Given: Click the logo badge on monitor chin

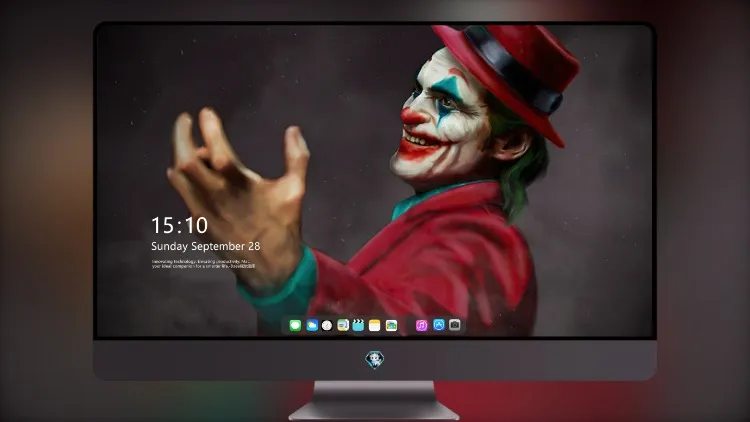Looking at the screenshot, I should [375, 359].
